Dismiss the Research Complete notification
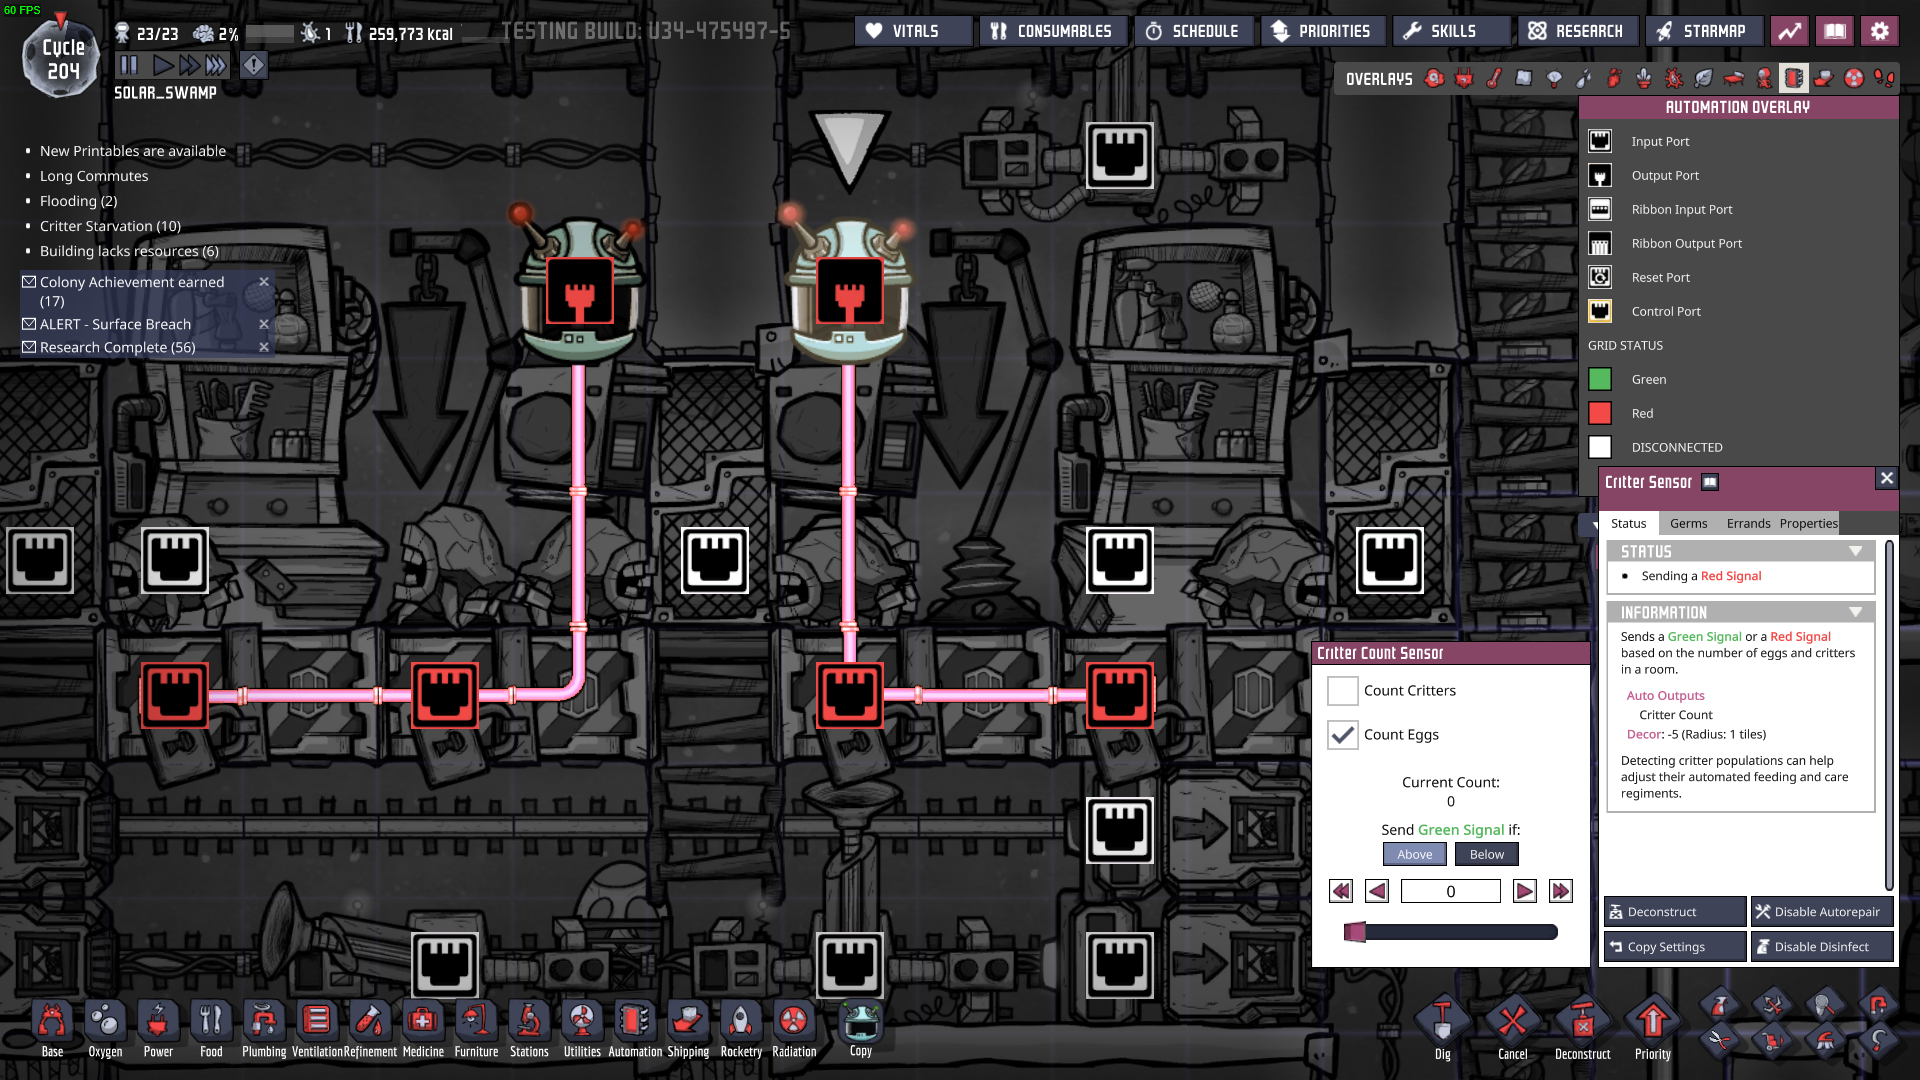Image resolution: width=1920 pixels, height=1080 pixels. coord(264,348)
